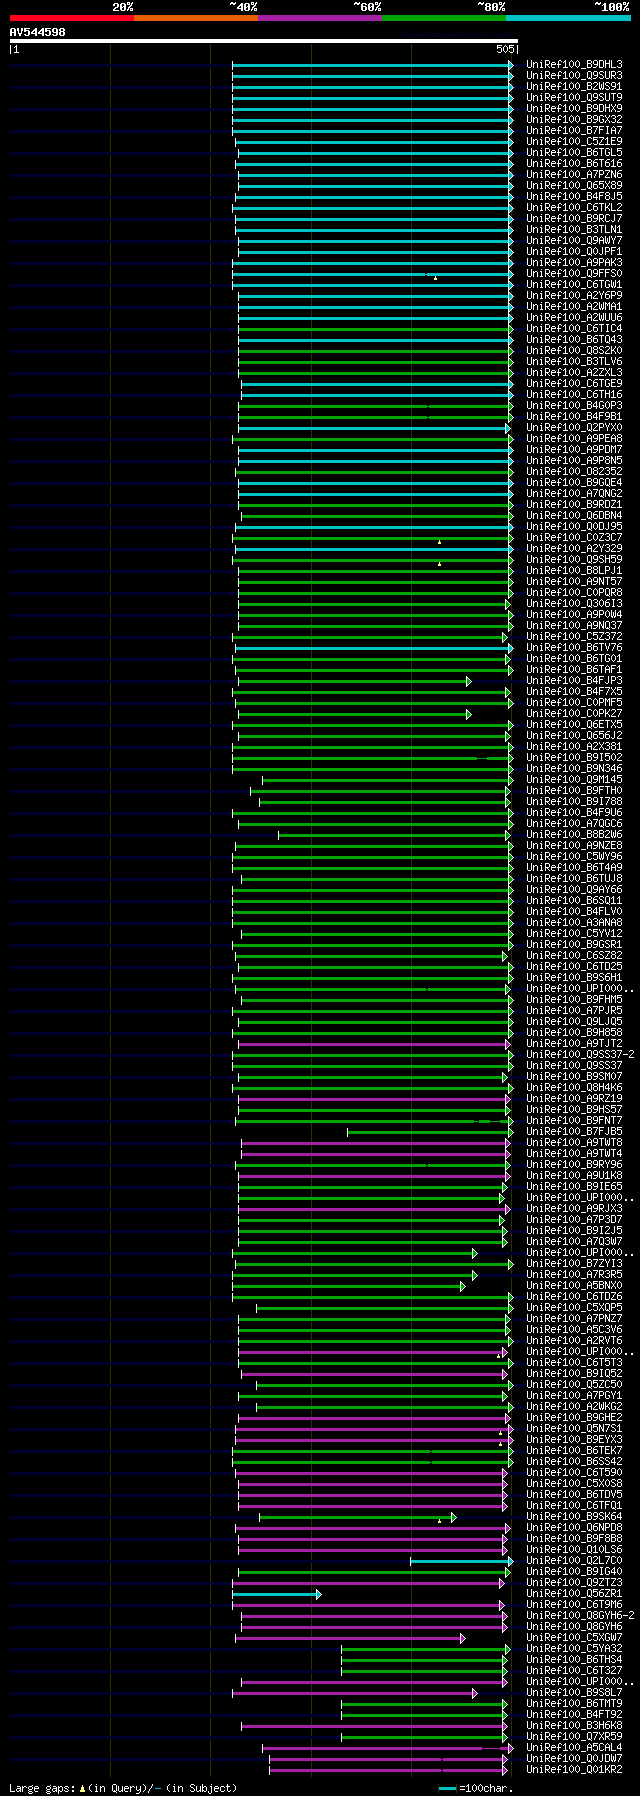Select hit label UniRef100_A5BNX0
The image size is (640, 1796).
pos(574,1286)
